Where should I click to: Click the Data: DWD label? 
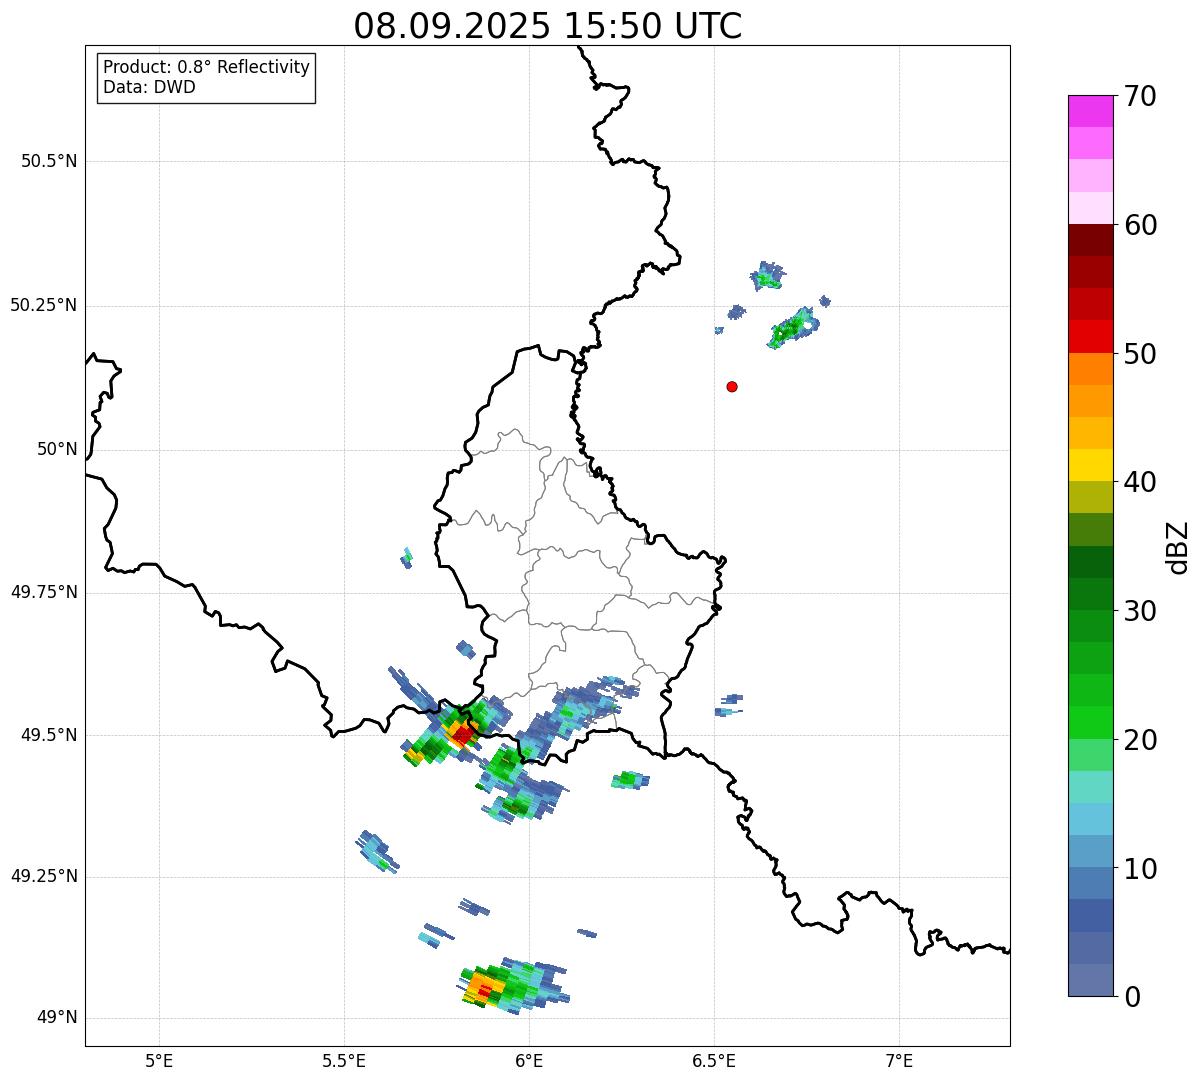pos(149,87)
